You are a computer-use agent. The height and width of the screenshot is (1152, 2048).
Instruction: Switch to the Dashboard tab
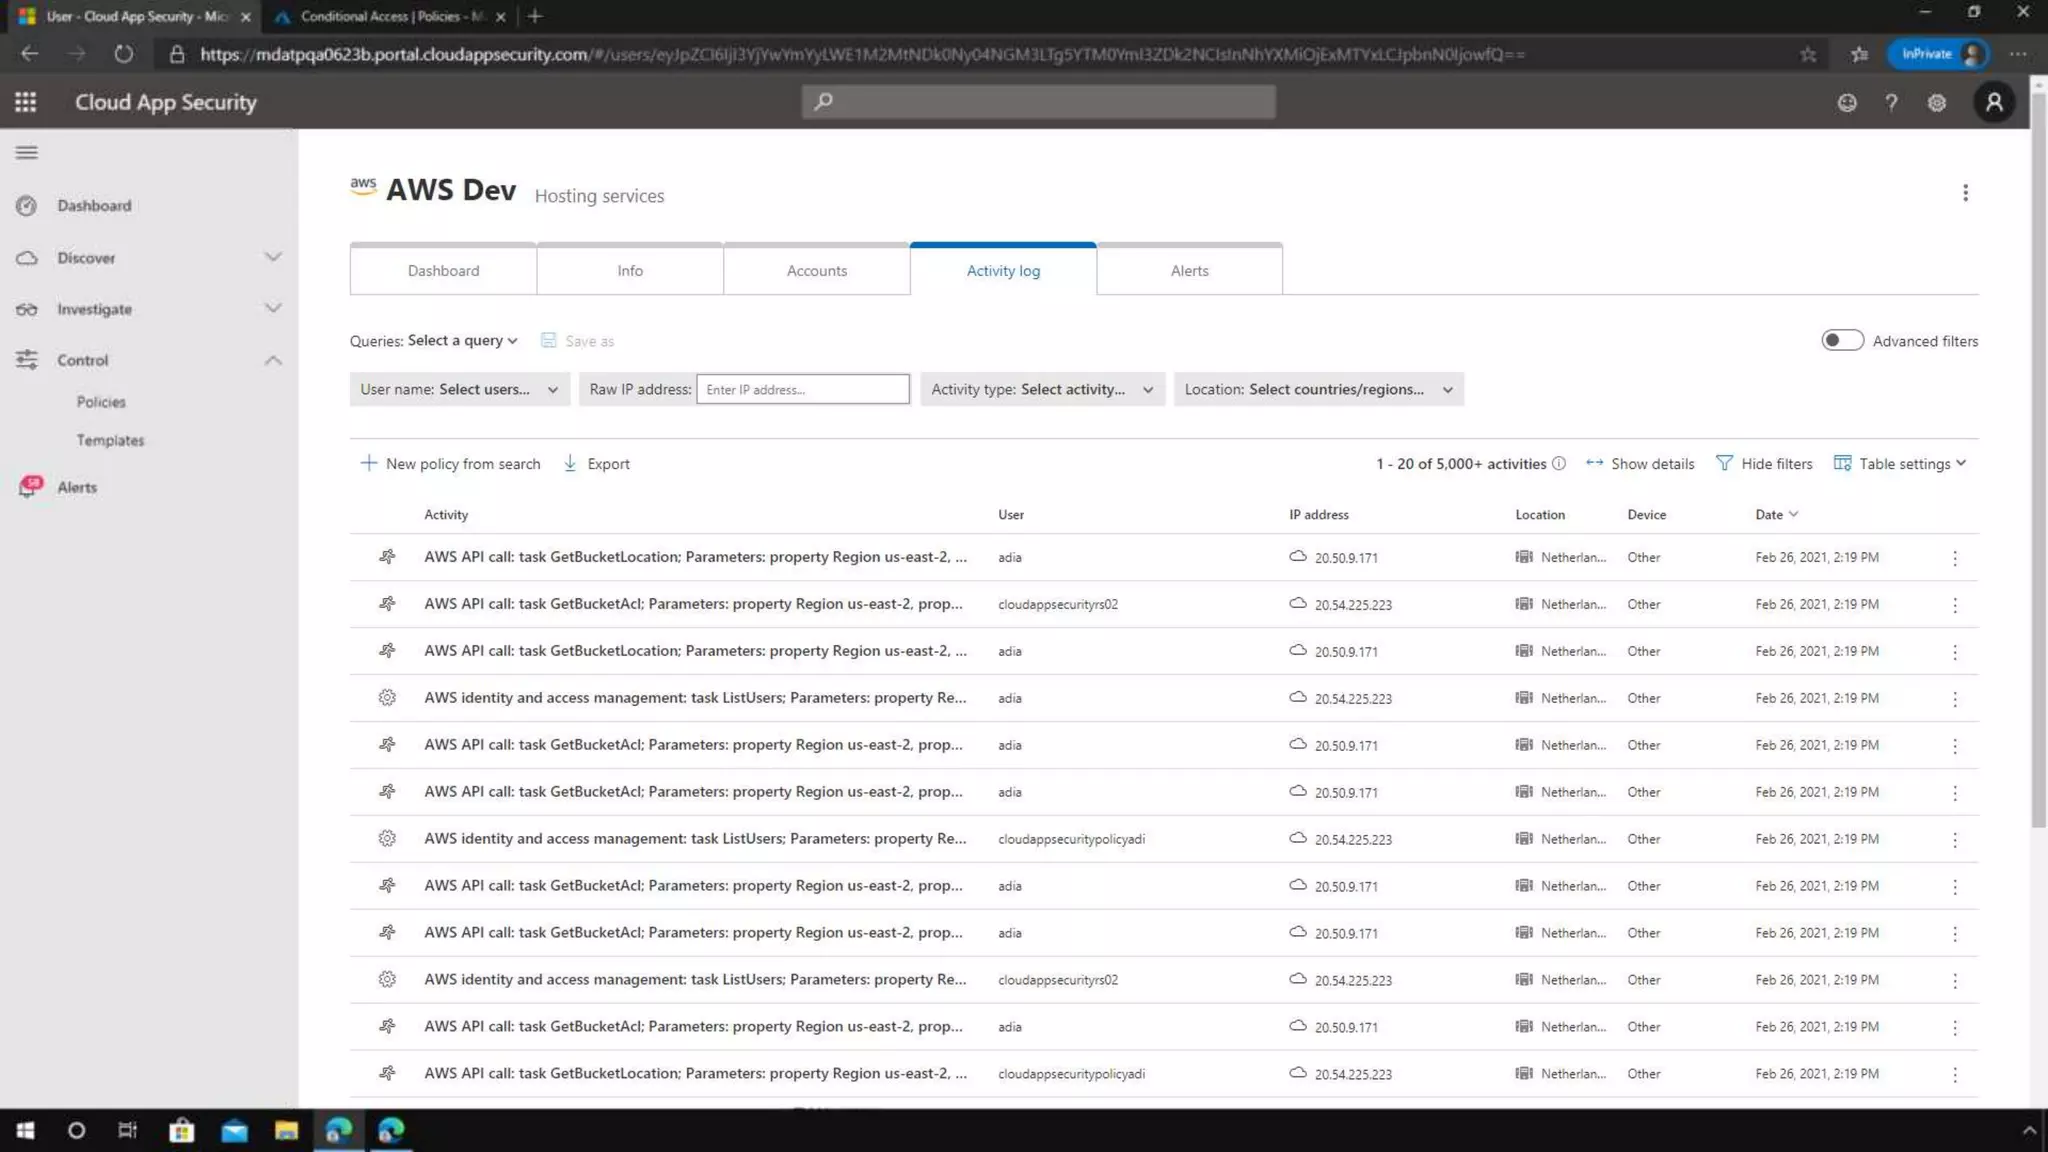443,270
